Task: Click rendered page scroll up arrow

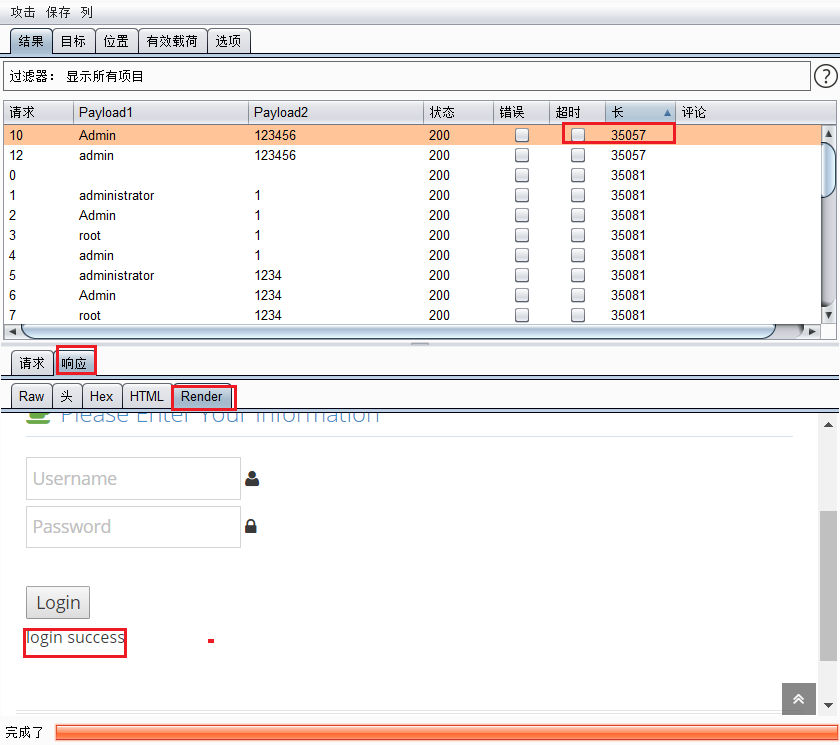Action: pos(828,425)
